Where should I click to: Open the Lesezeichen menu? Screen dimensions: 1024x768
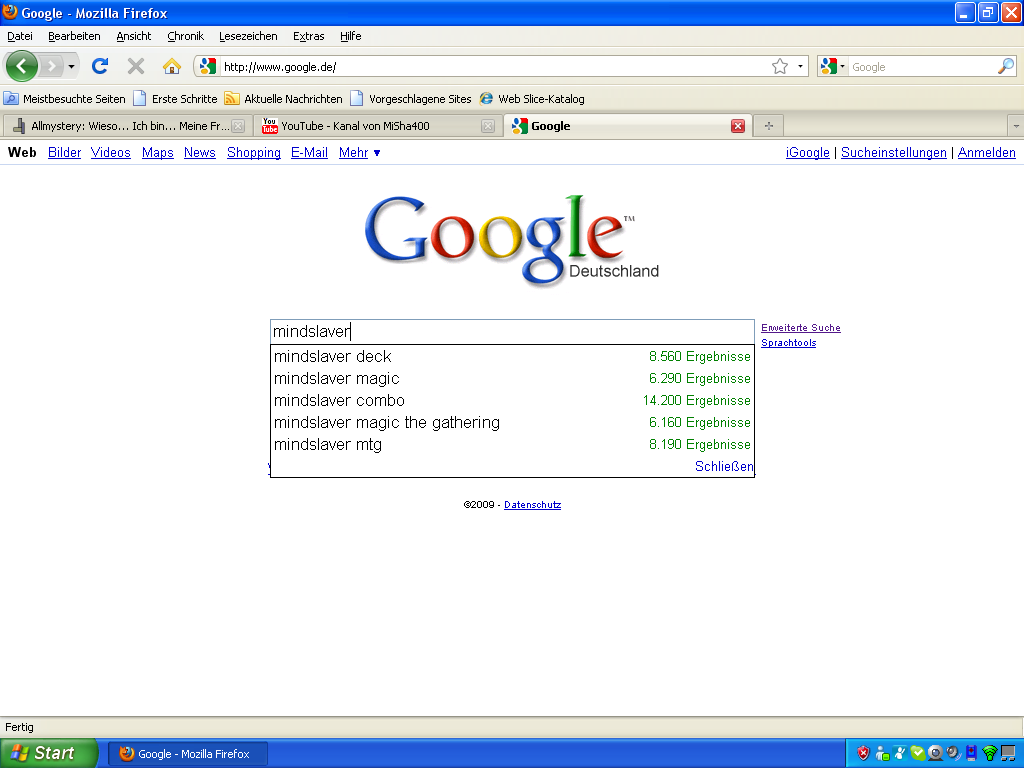248,36
